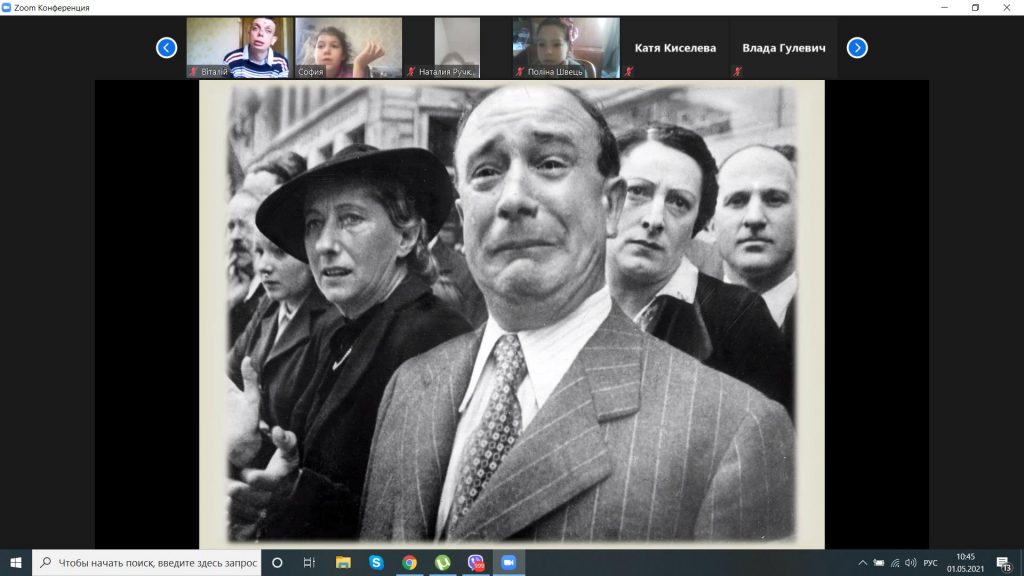Open File Explorer from taskbar

click(343, 562)
